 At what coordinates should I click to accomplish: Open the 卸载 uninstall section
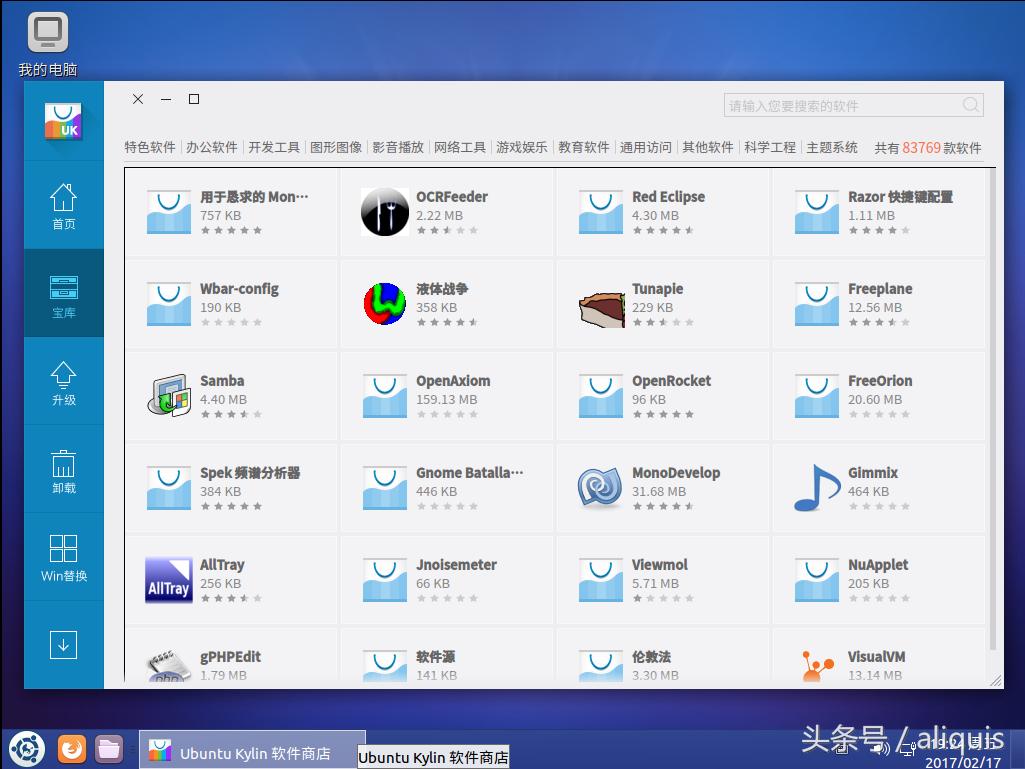(x=63, y=469)
